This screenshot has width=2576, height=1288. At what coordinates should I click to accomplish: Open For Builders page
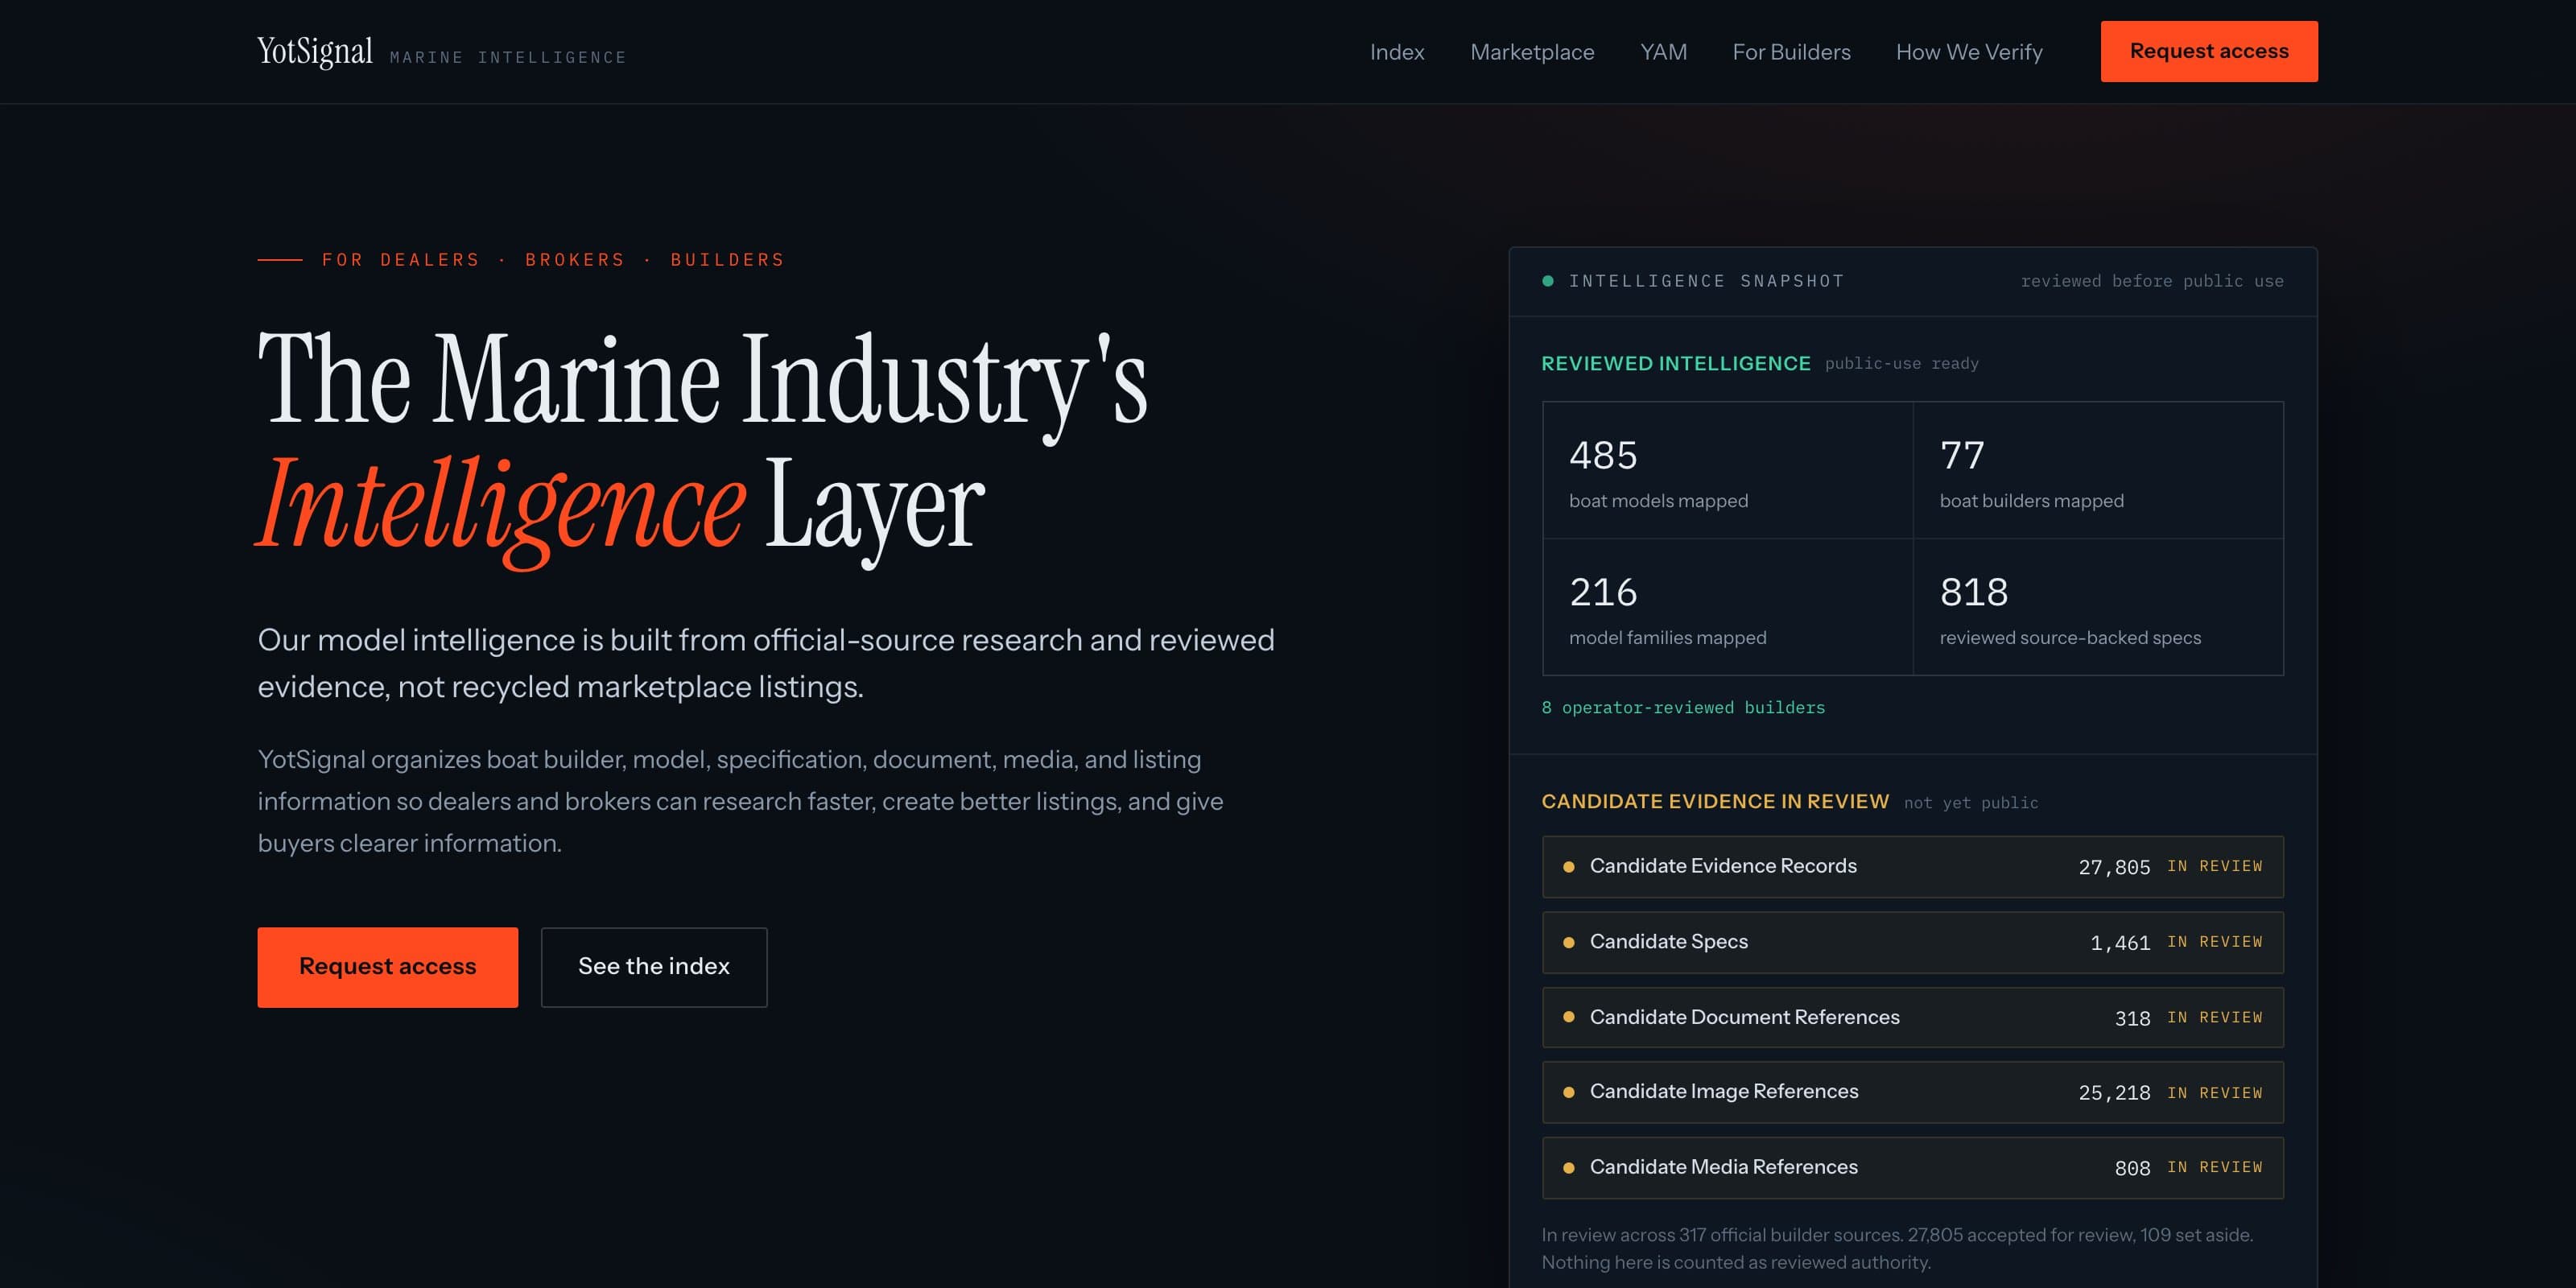[1791, 52]
